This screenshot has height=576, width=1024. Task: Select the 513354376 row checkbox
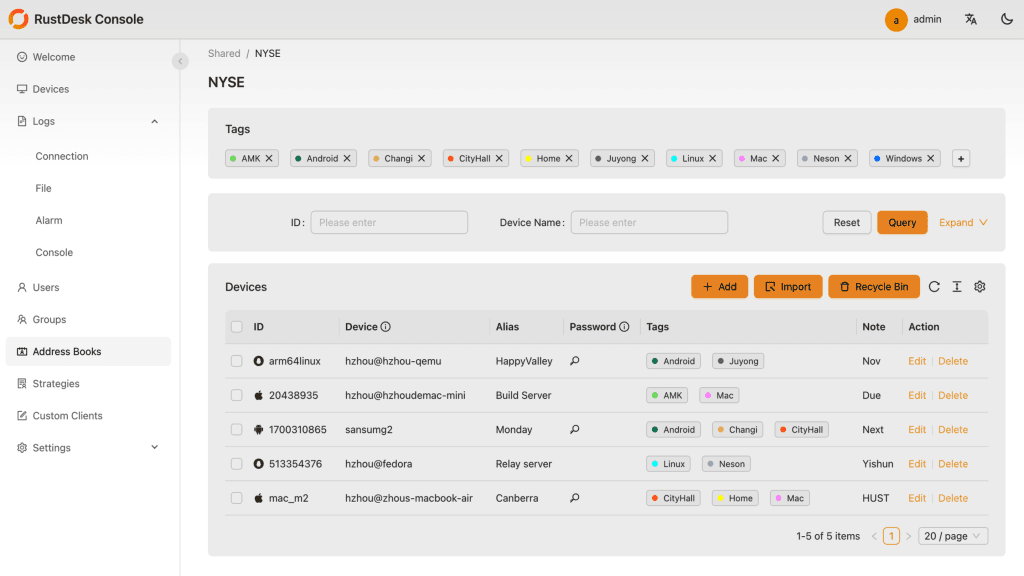(236, 464)
